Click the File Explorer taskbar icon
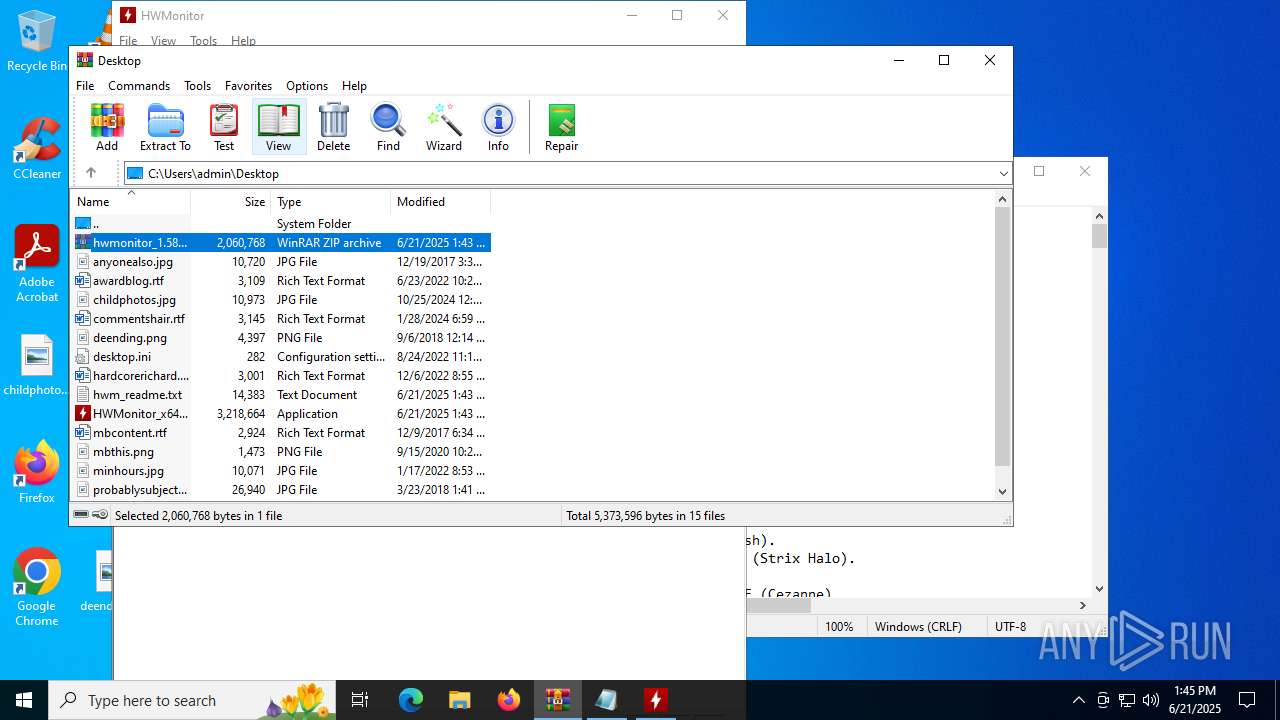The image size is (1280, 720). point(459,700)
